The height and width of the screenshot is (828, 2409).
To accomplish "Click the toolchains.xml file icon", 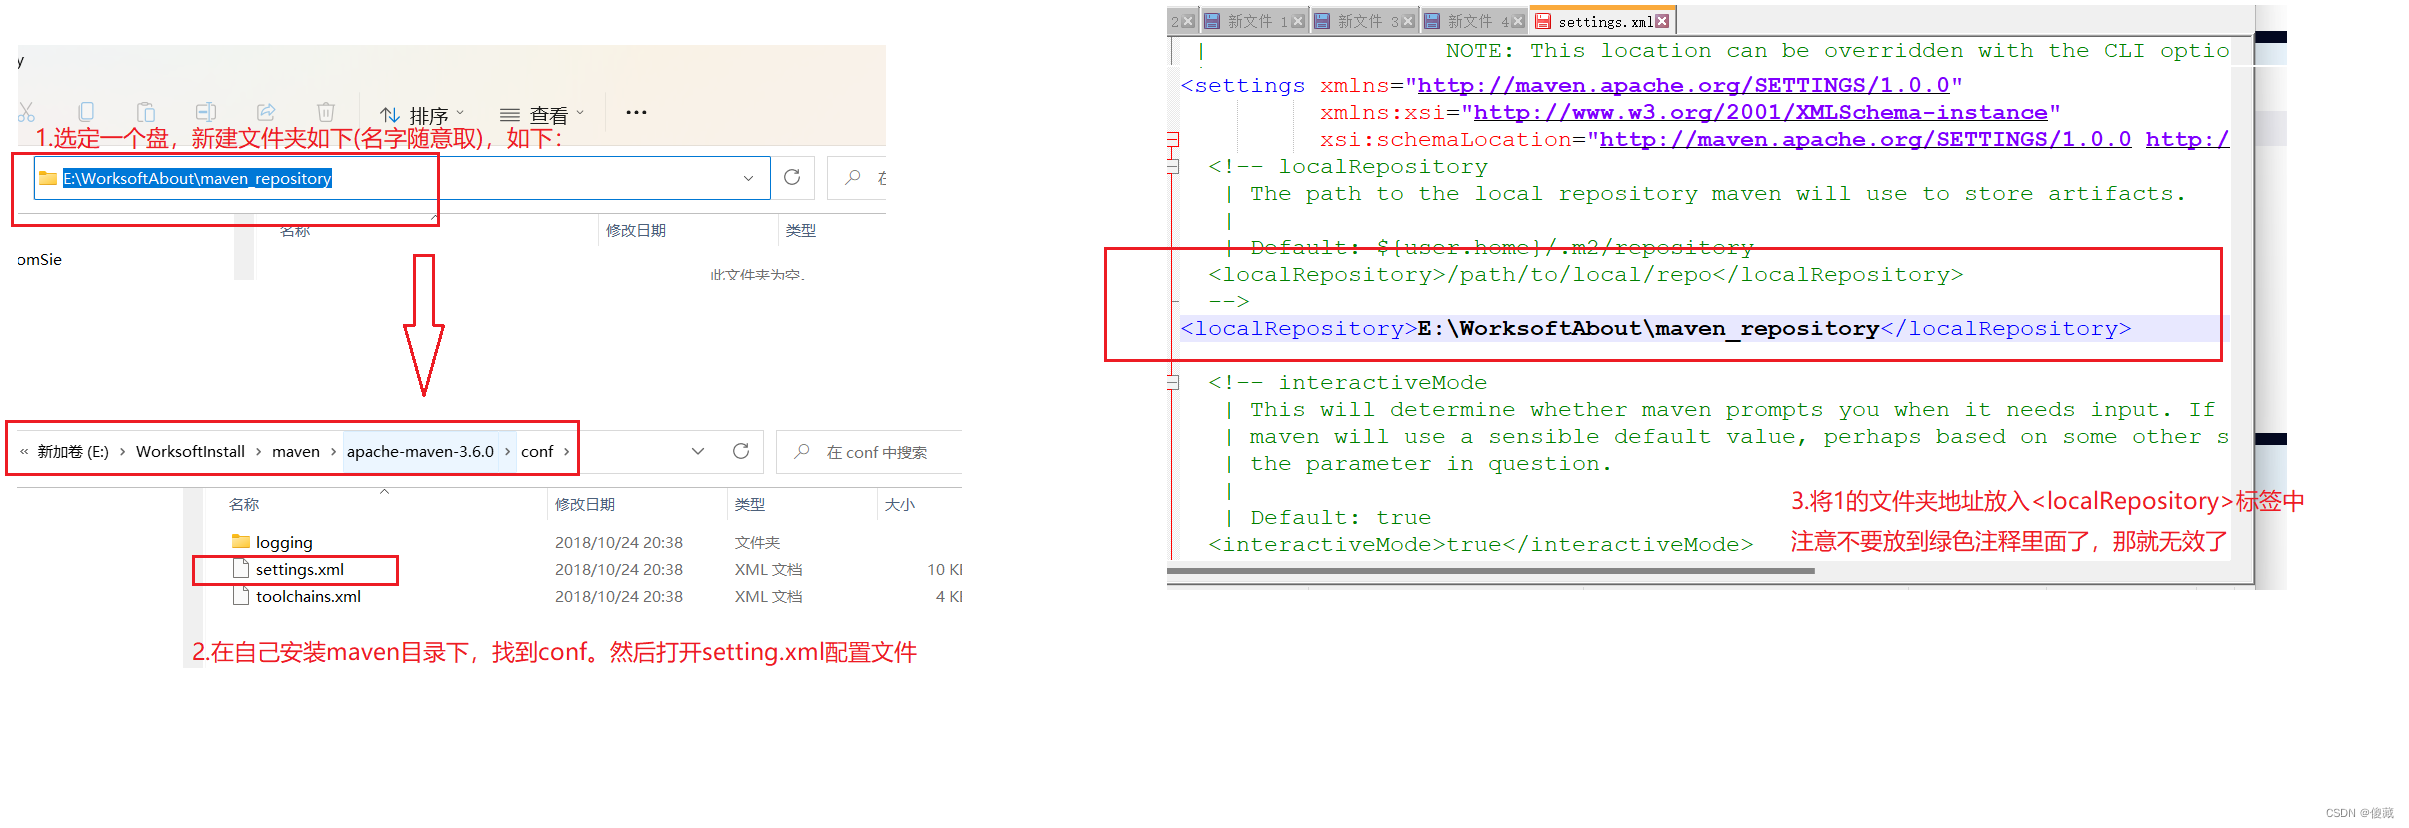I will (240, 596).
